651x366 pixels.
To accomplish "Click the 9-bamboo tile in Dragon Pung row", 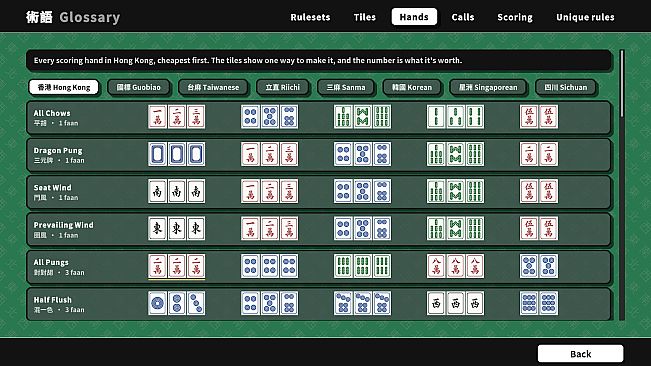I will pyautogui.click(x=475, y=154).
